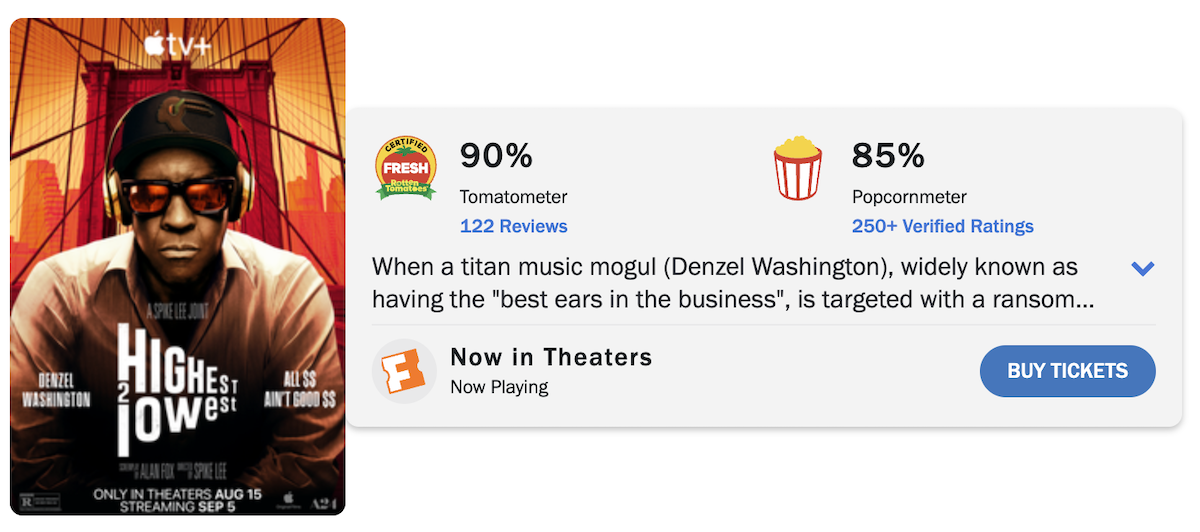
Task: Open the 122 Reviews link
Action: coord(513,226)
